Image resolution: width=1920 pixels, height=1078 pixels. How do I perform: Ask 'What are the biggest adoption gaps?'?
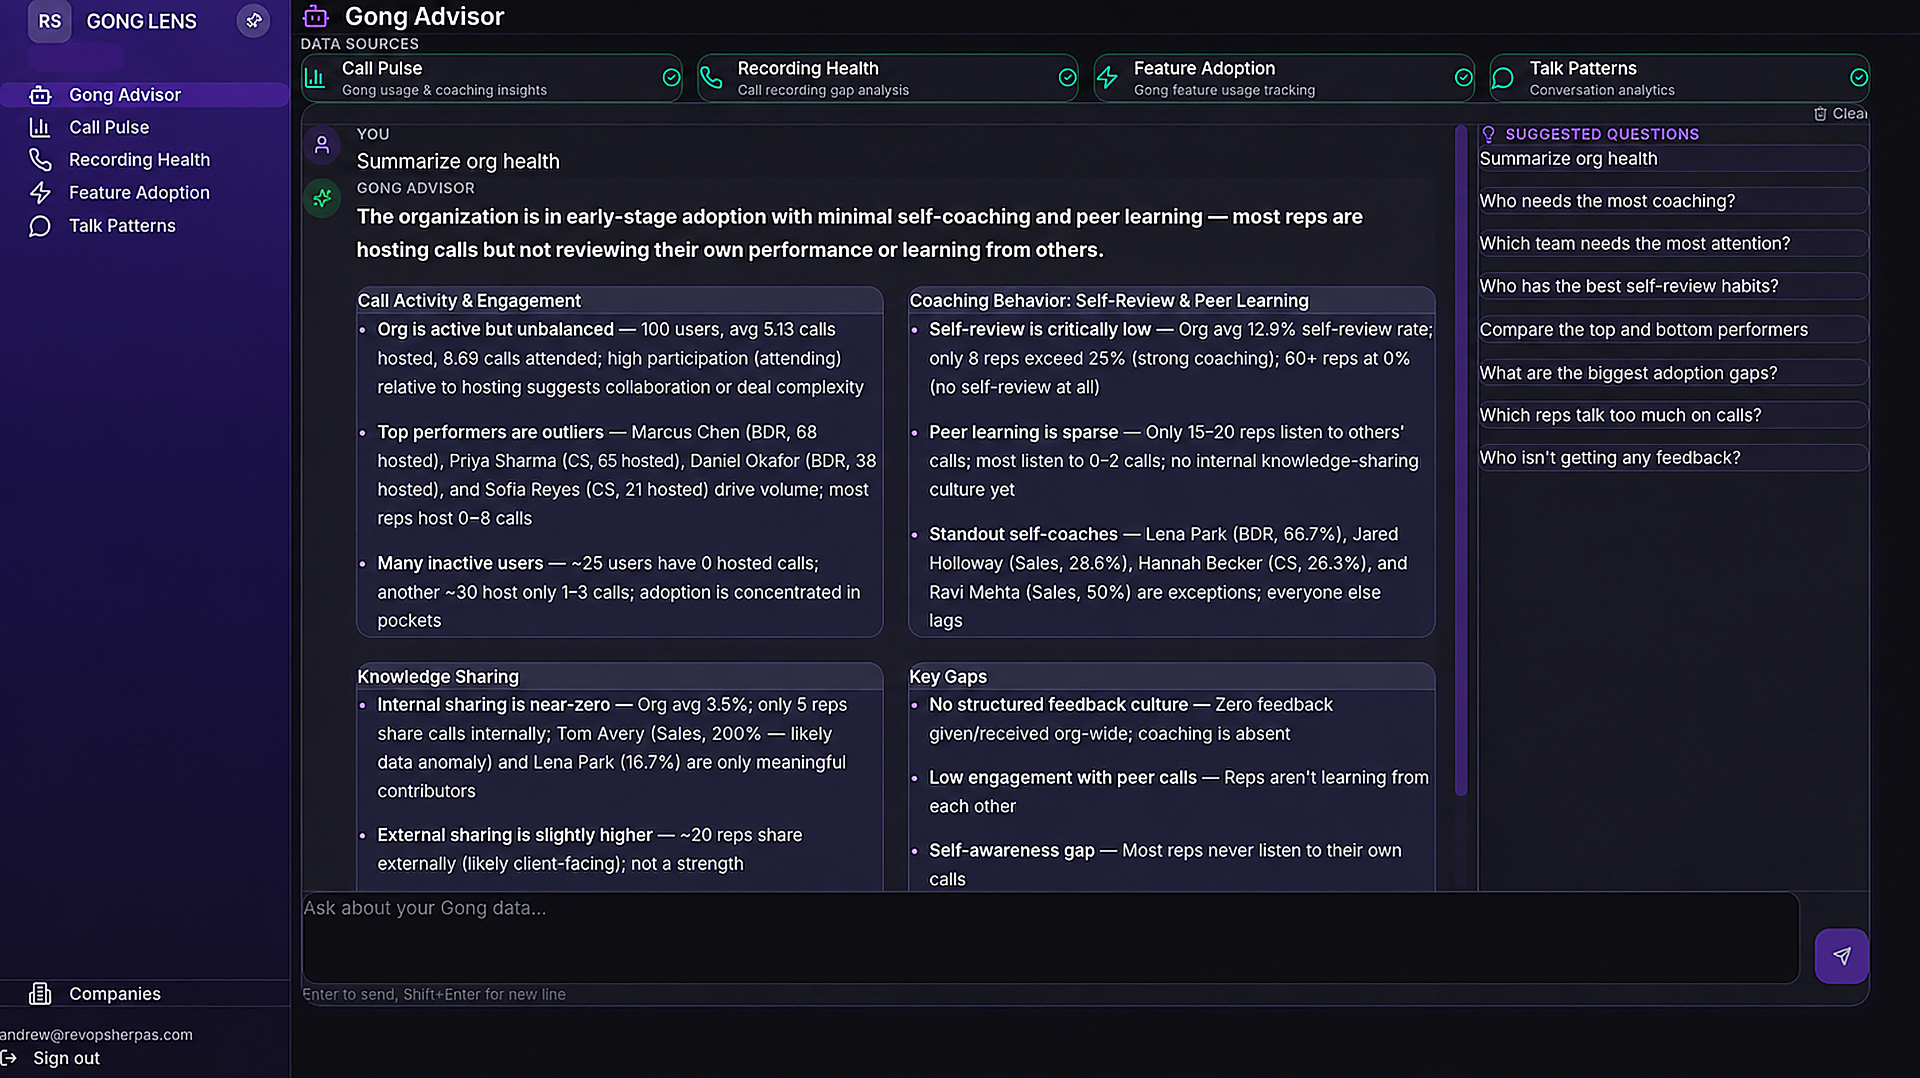(x=1673, y=372)
